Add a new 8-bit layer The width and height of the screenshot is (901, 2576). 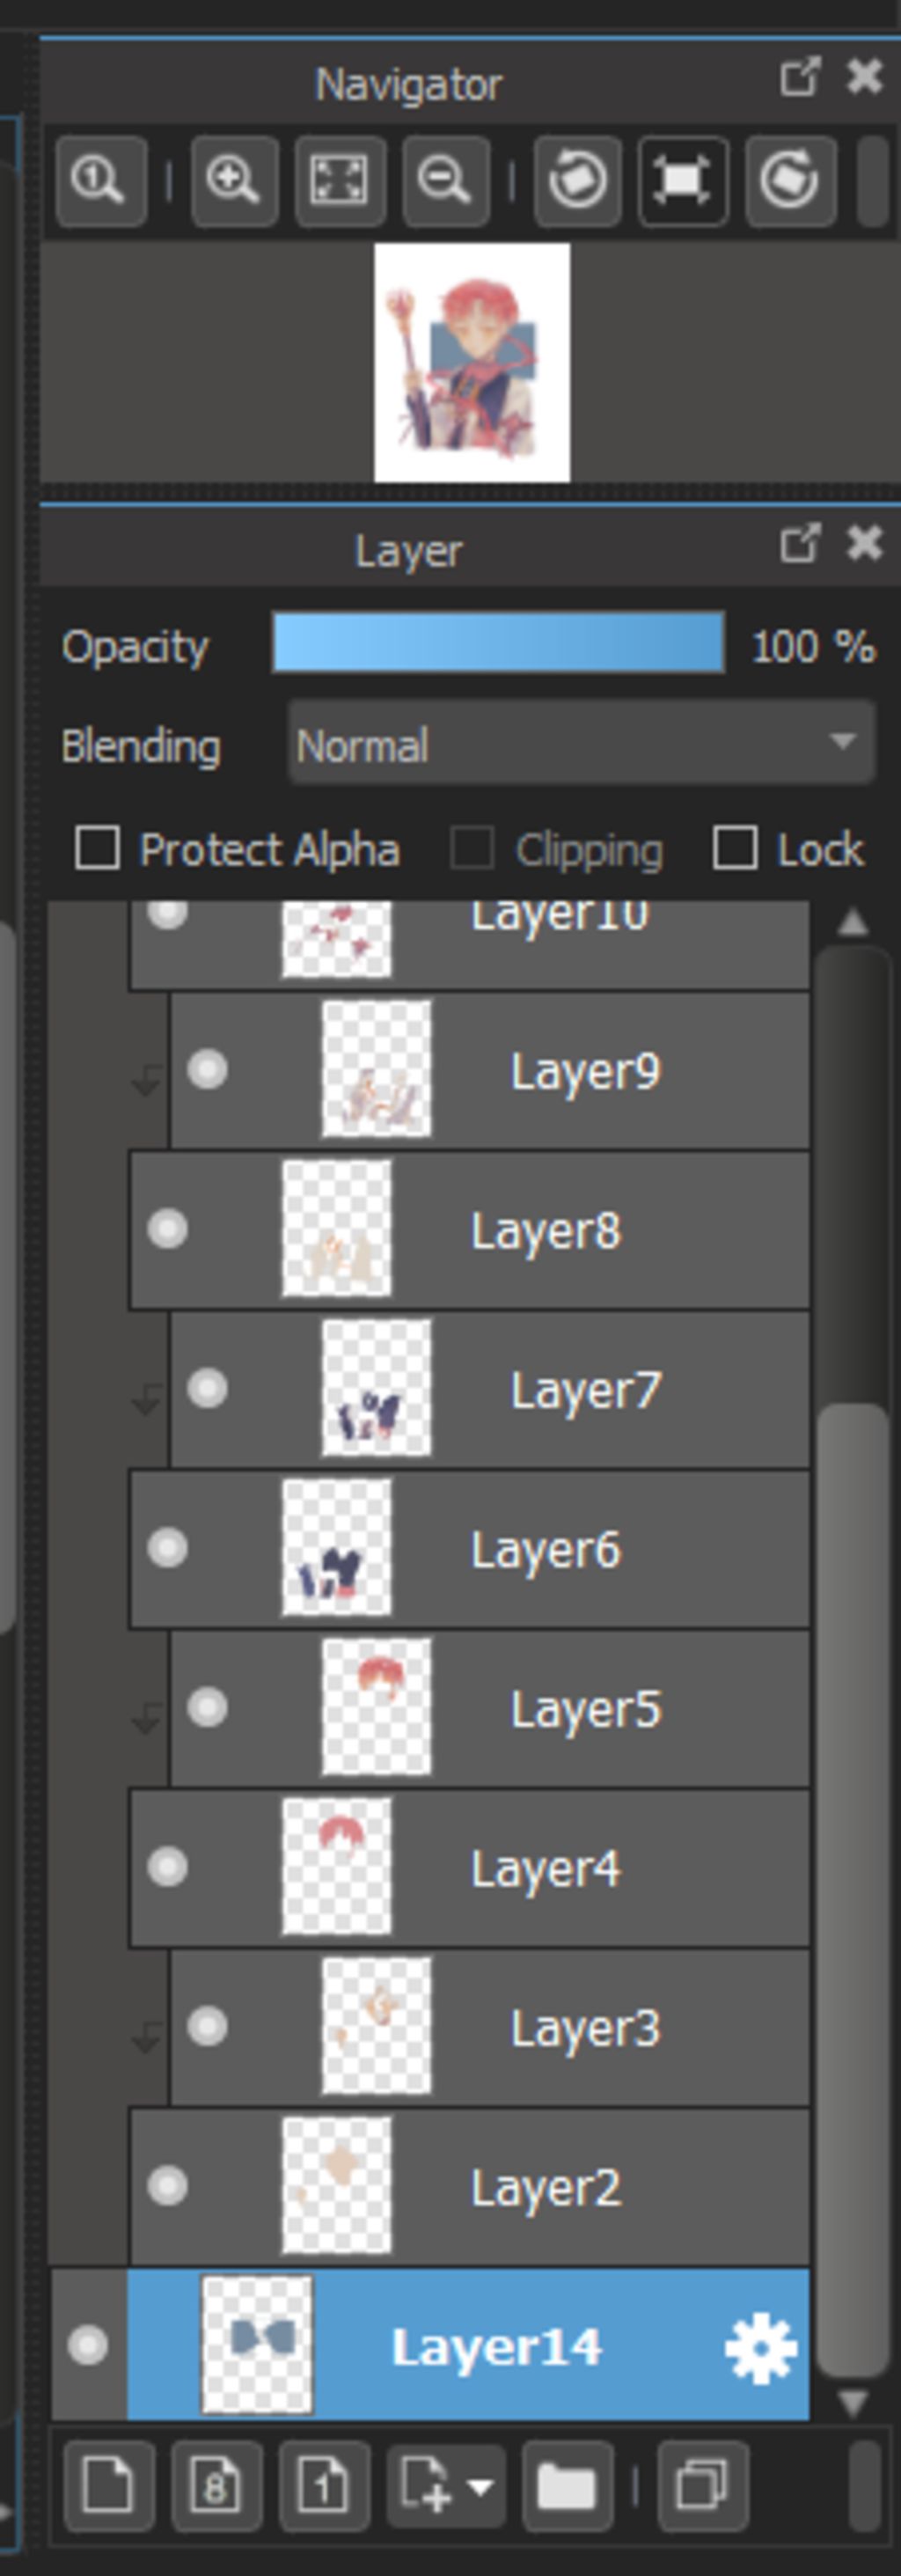coord(215,2487)
